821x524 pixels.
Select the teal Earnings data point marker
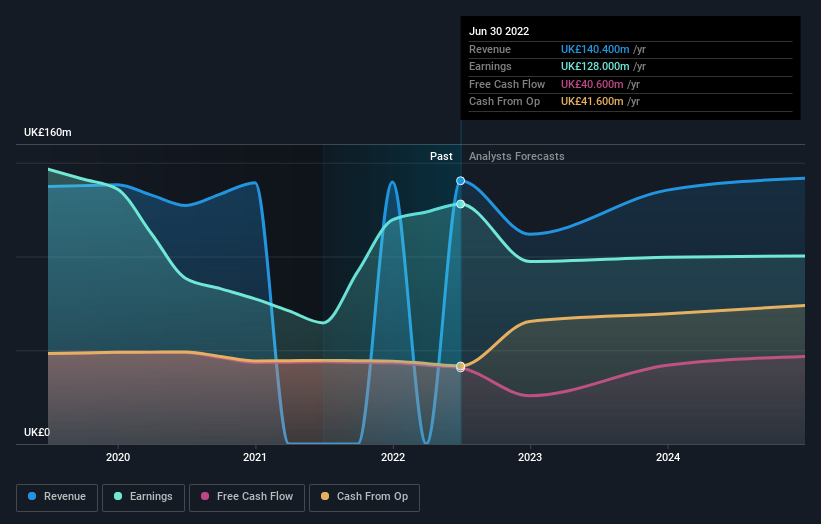coord(460,204)
